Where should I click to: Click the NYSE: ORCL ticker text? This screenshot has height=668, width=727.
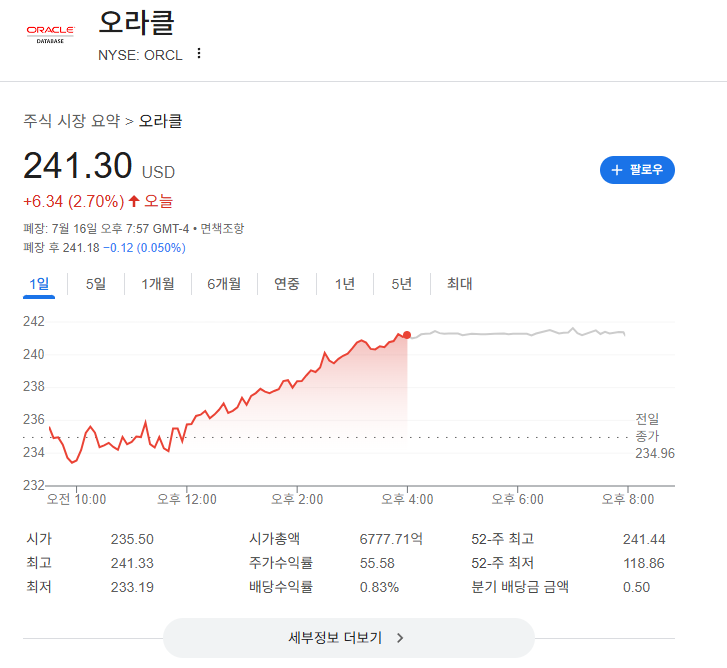140,55
